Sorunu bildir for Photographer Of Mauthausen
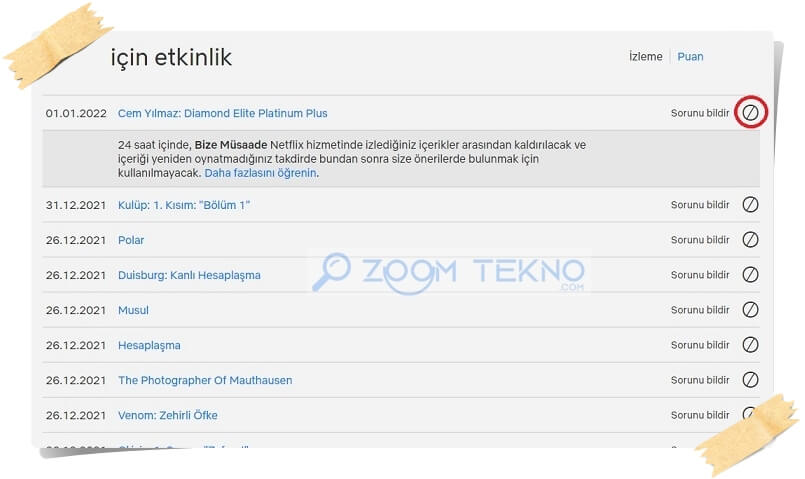 pos(700,380)
